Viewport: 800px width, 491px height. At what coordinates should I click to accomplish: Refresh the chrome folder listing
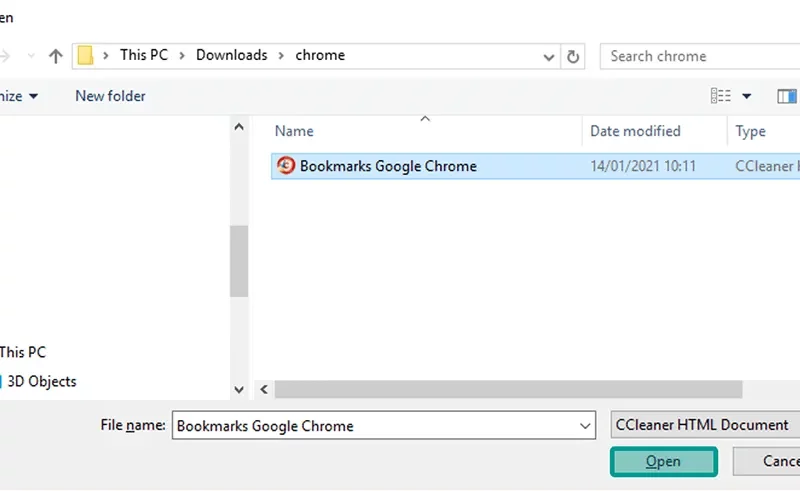[572, 56]
